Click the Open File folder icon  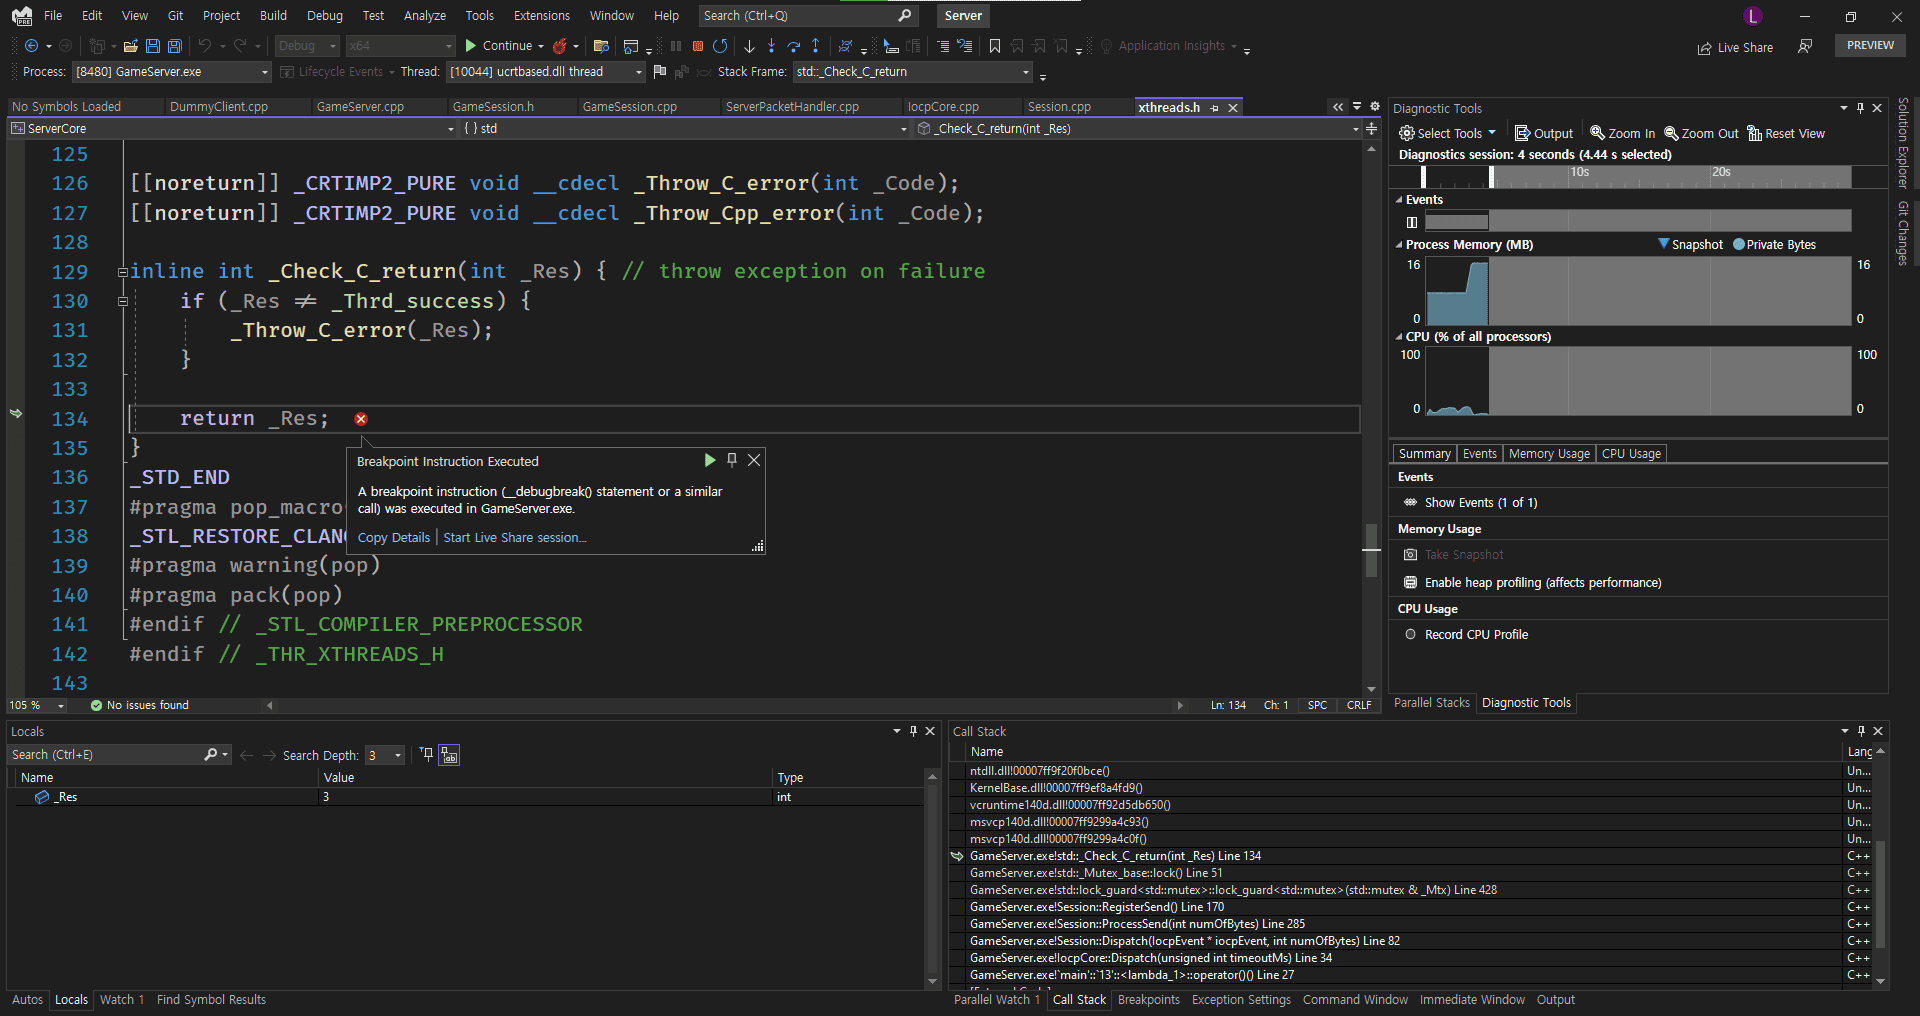pos(131,46)
